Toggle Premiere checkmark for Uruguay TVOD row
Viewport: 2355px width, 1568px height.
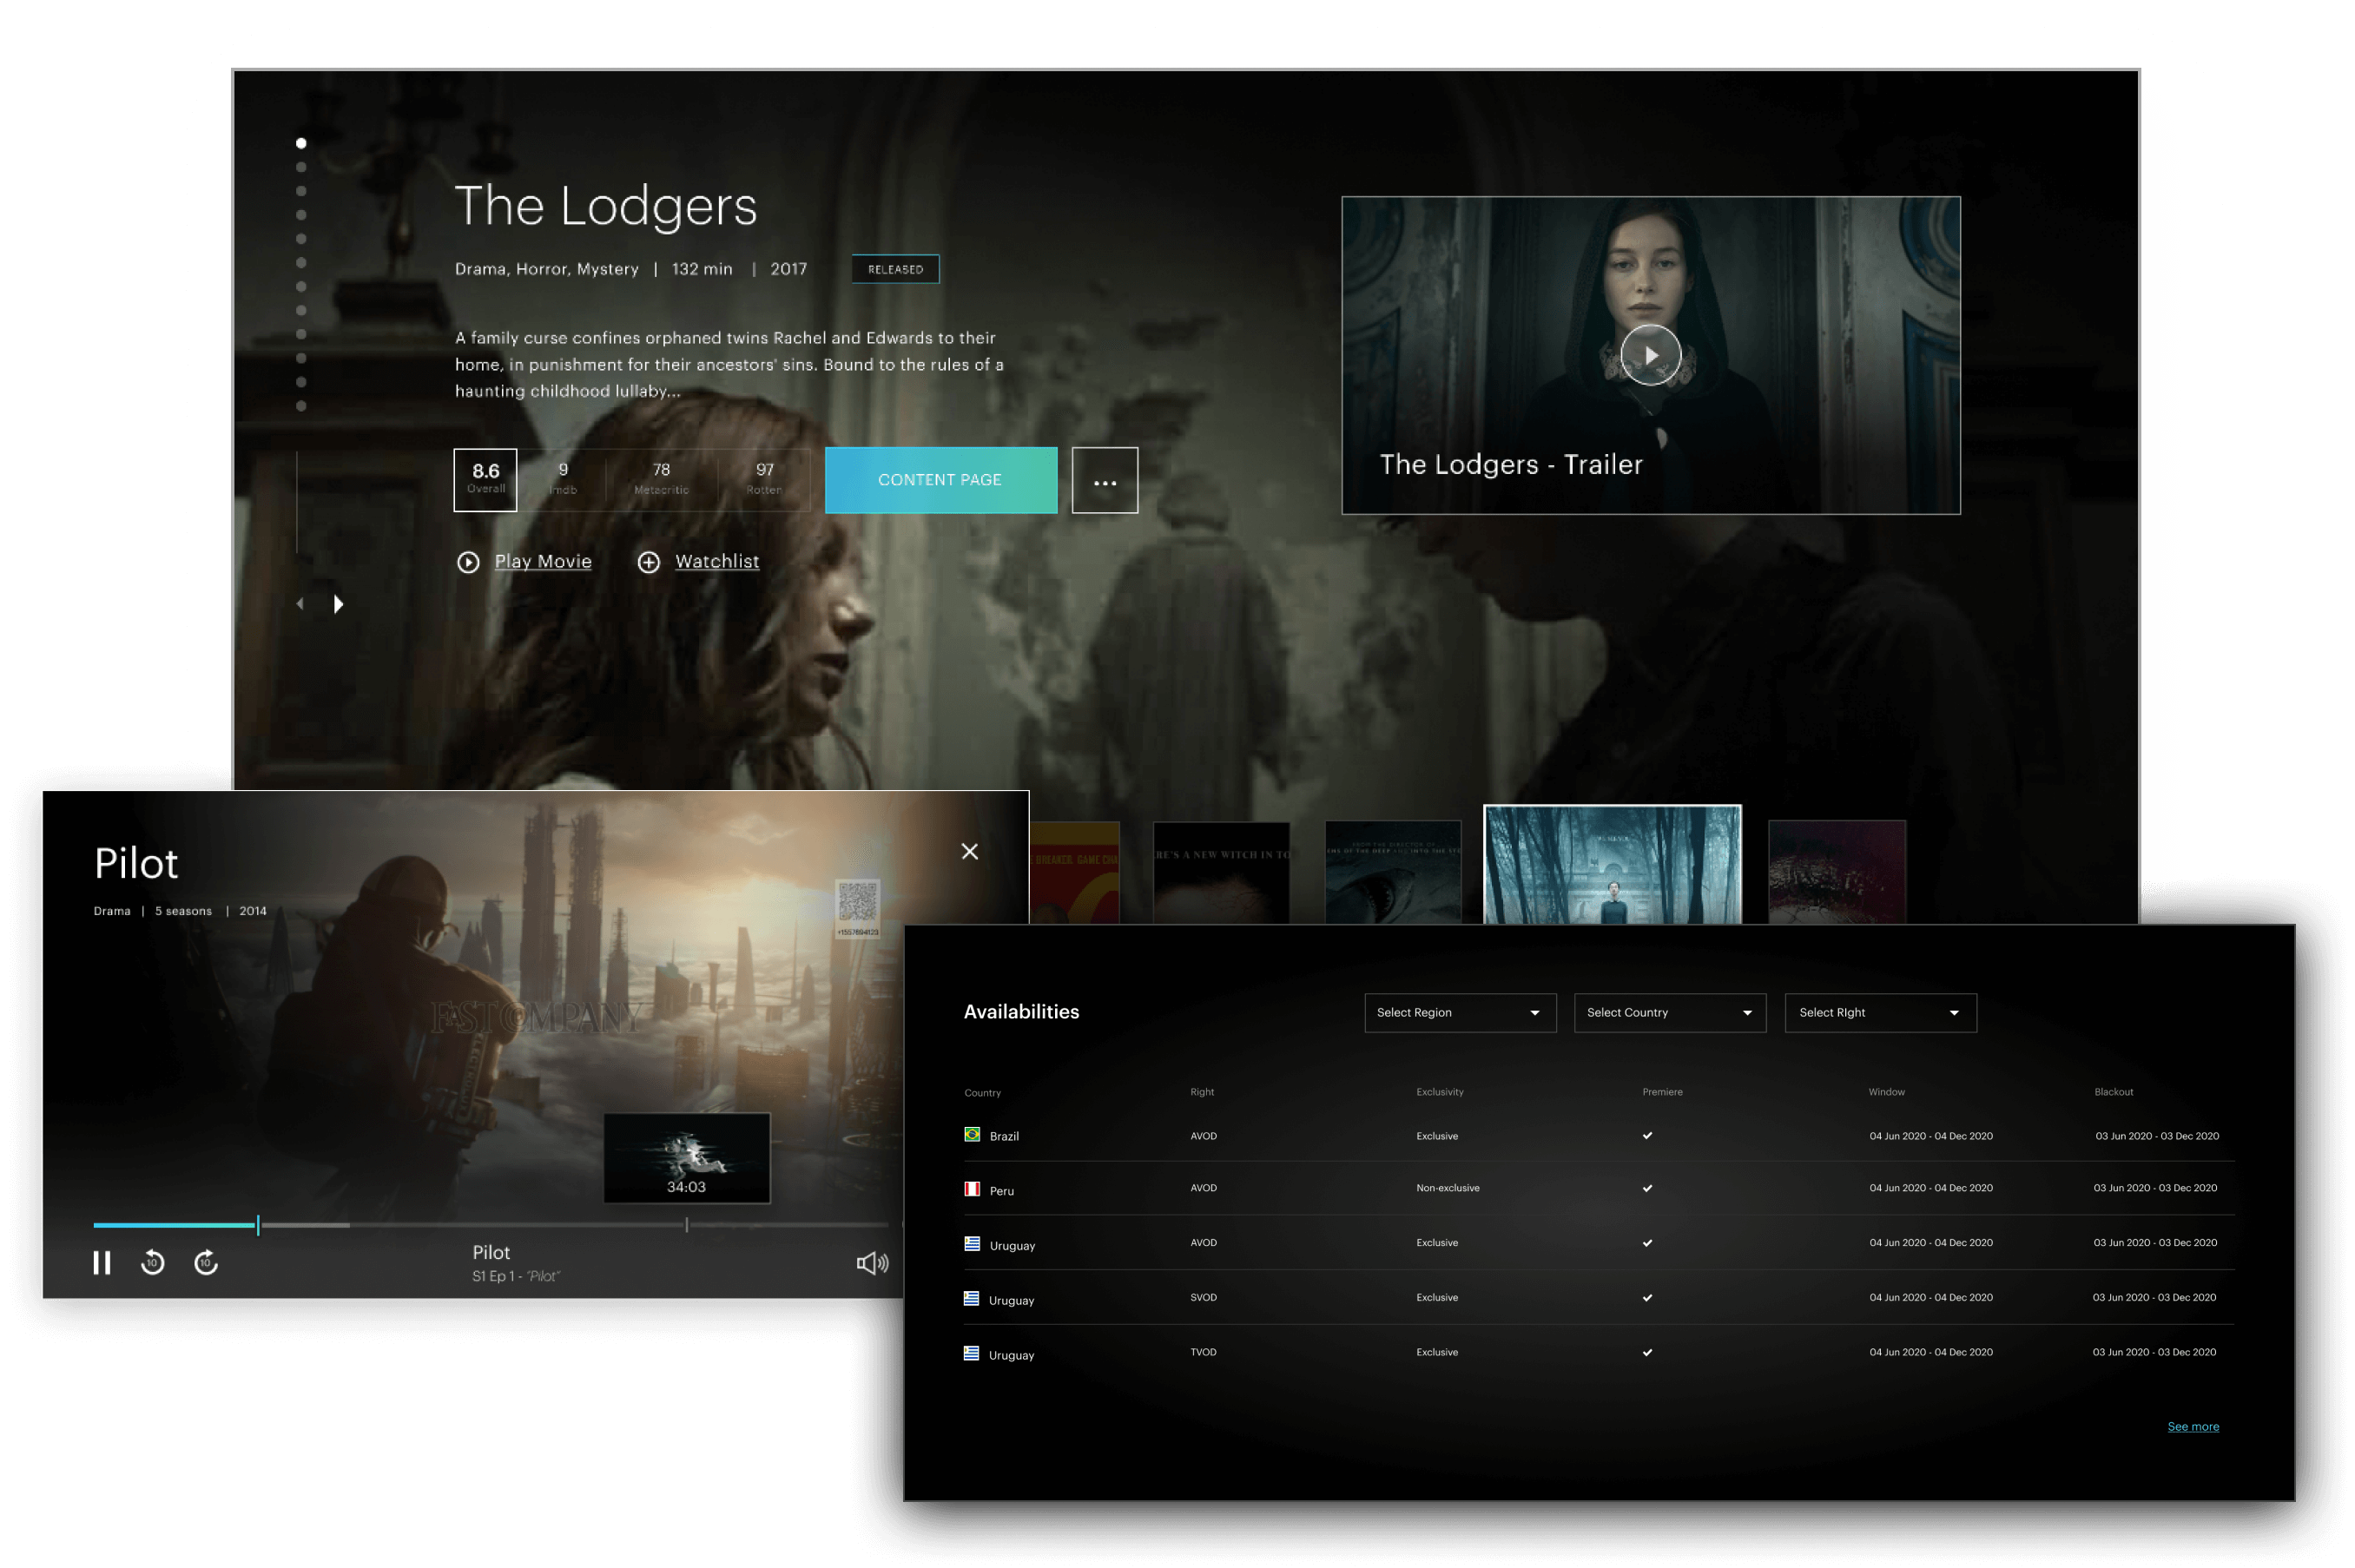click(x=1647, y=1353)
